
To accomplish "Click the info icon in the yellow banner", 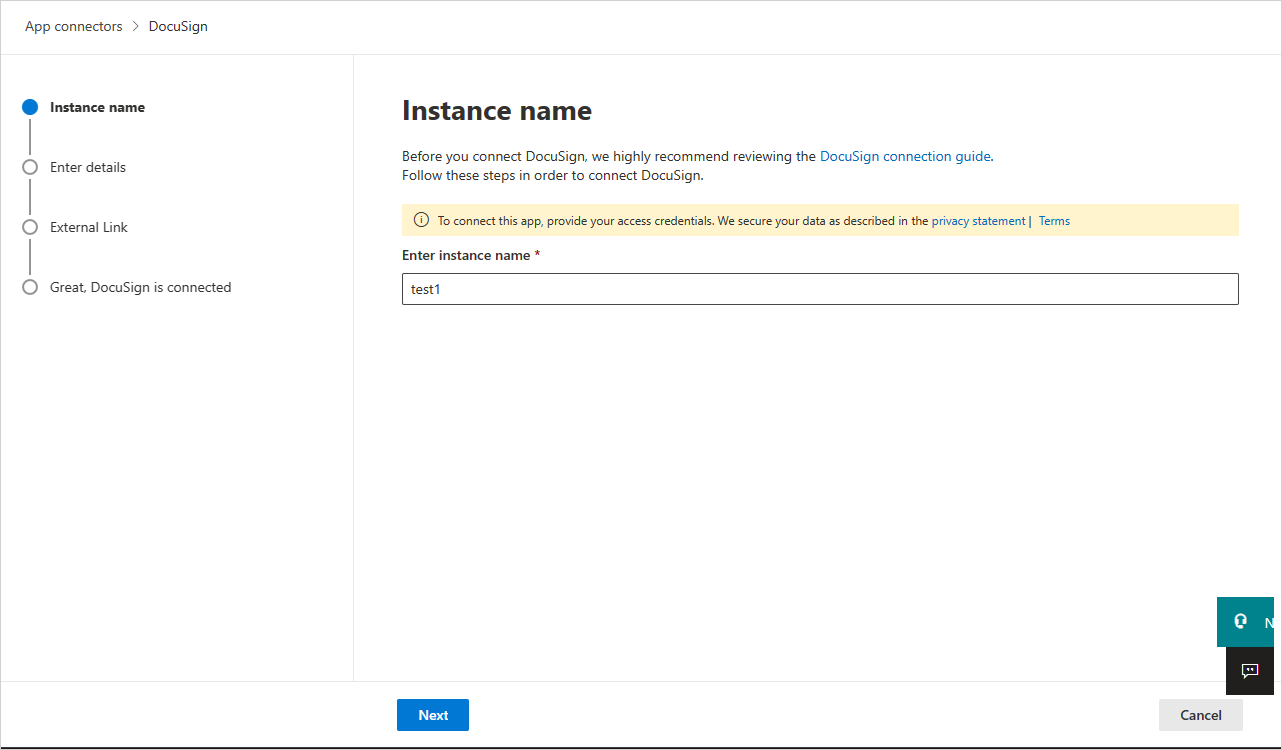I will pyautogui.click(x=421, y=220).
